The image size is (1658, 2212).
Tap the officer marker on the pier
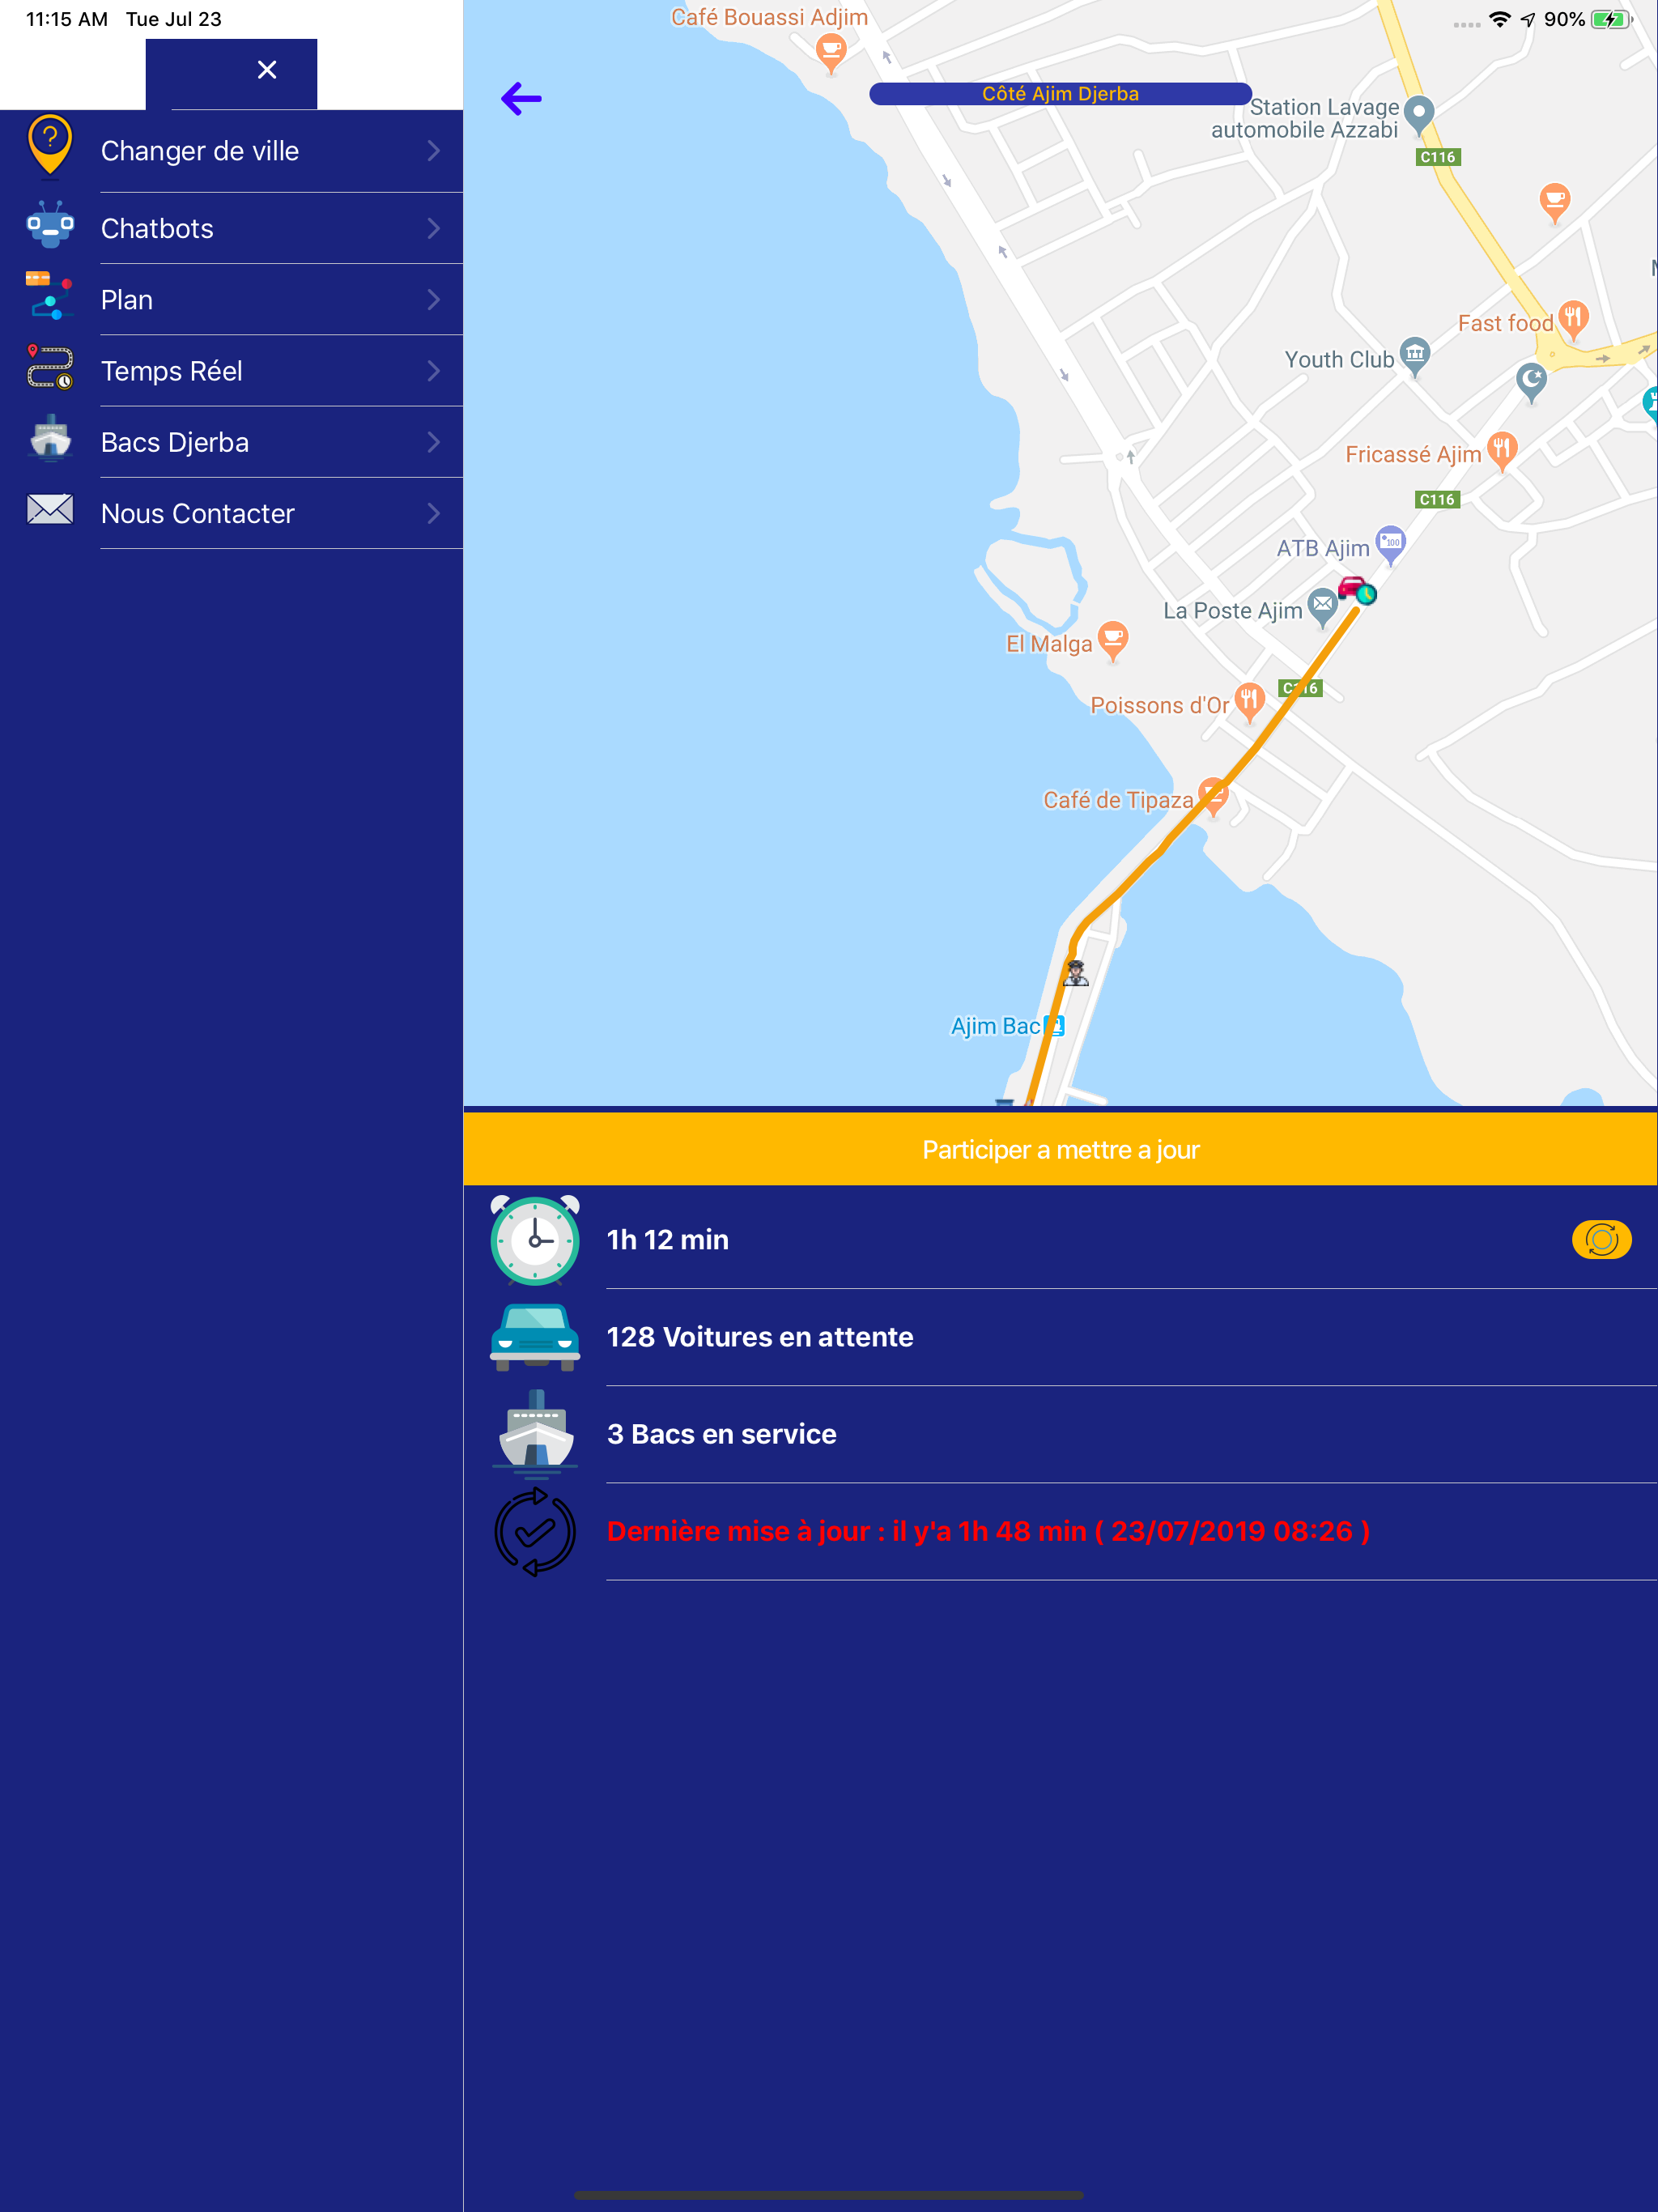click(x=1076, y=973)
